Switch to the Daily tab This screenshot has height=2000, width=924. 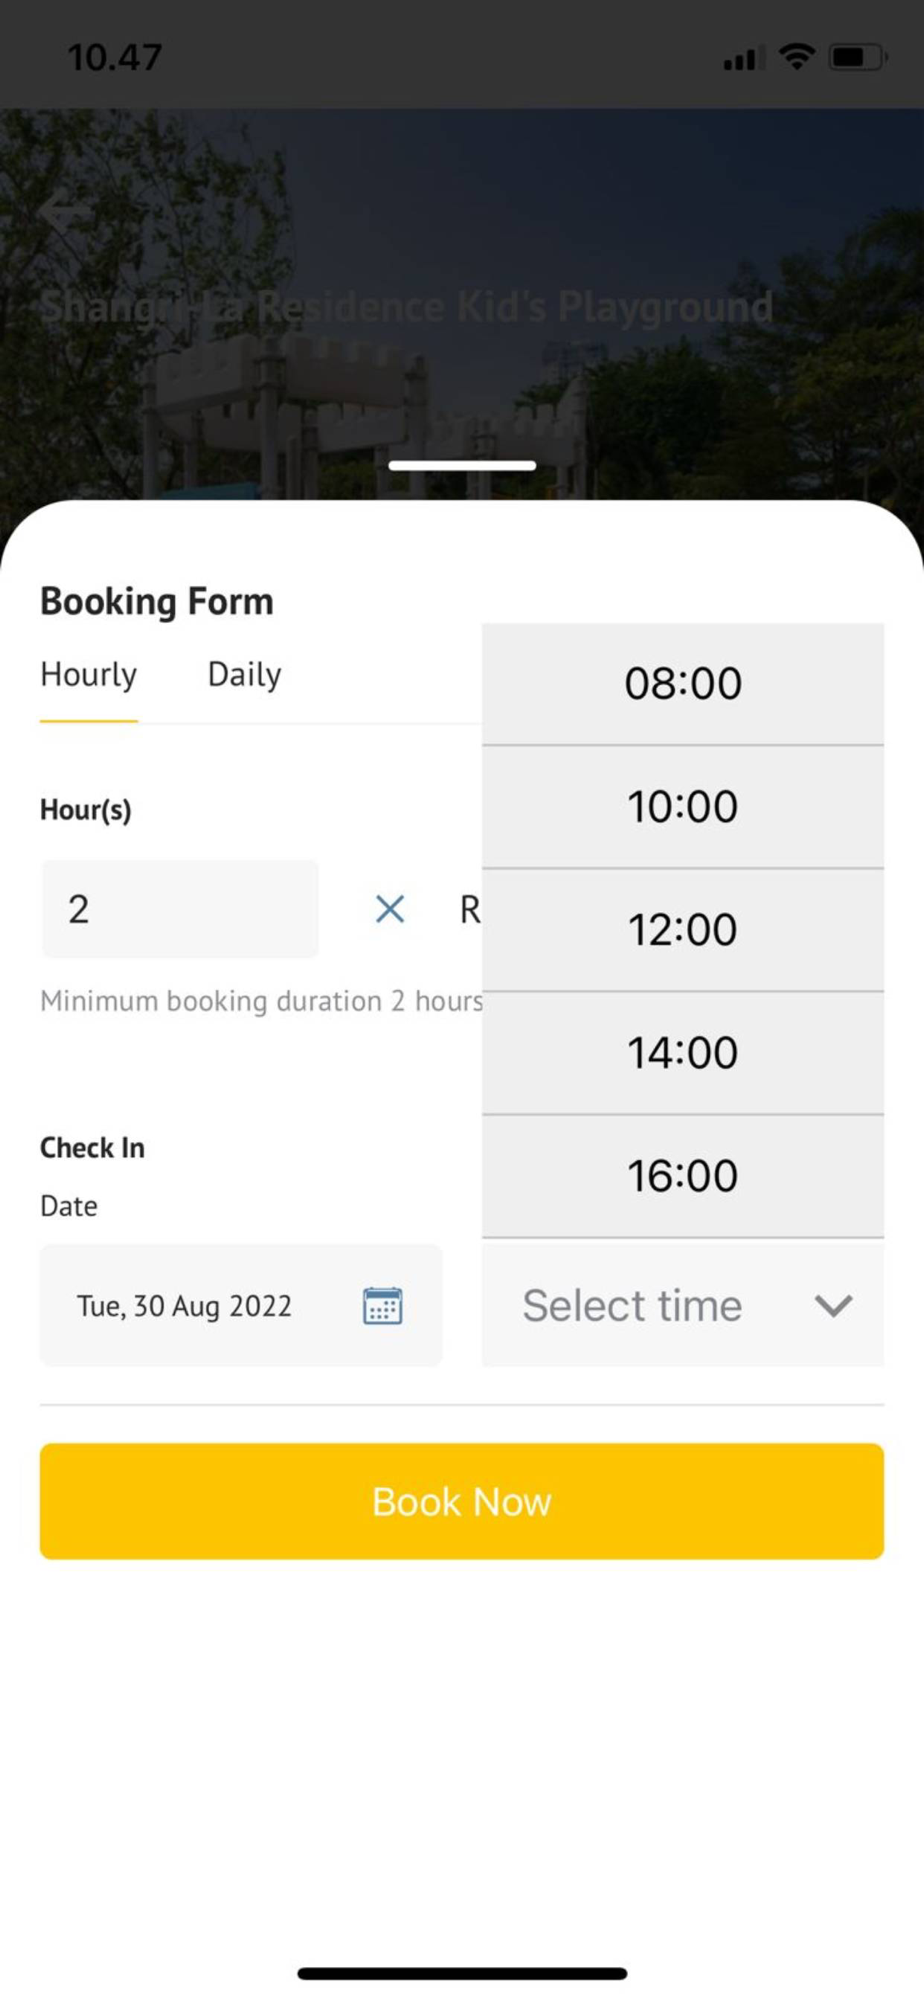click(244, 675)
